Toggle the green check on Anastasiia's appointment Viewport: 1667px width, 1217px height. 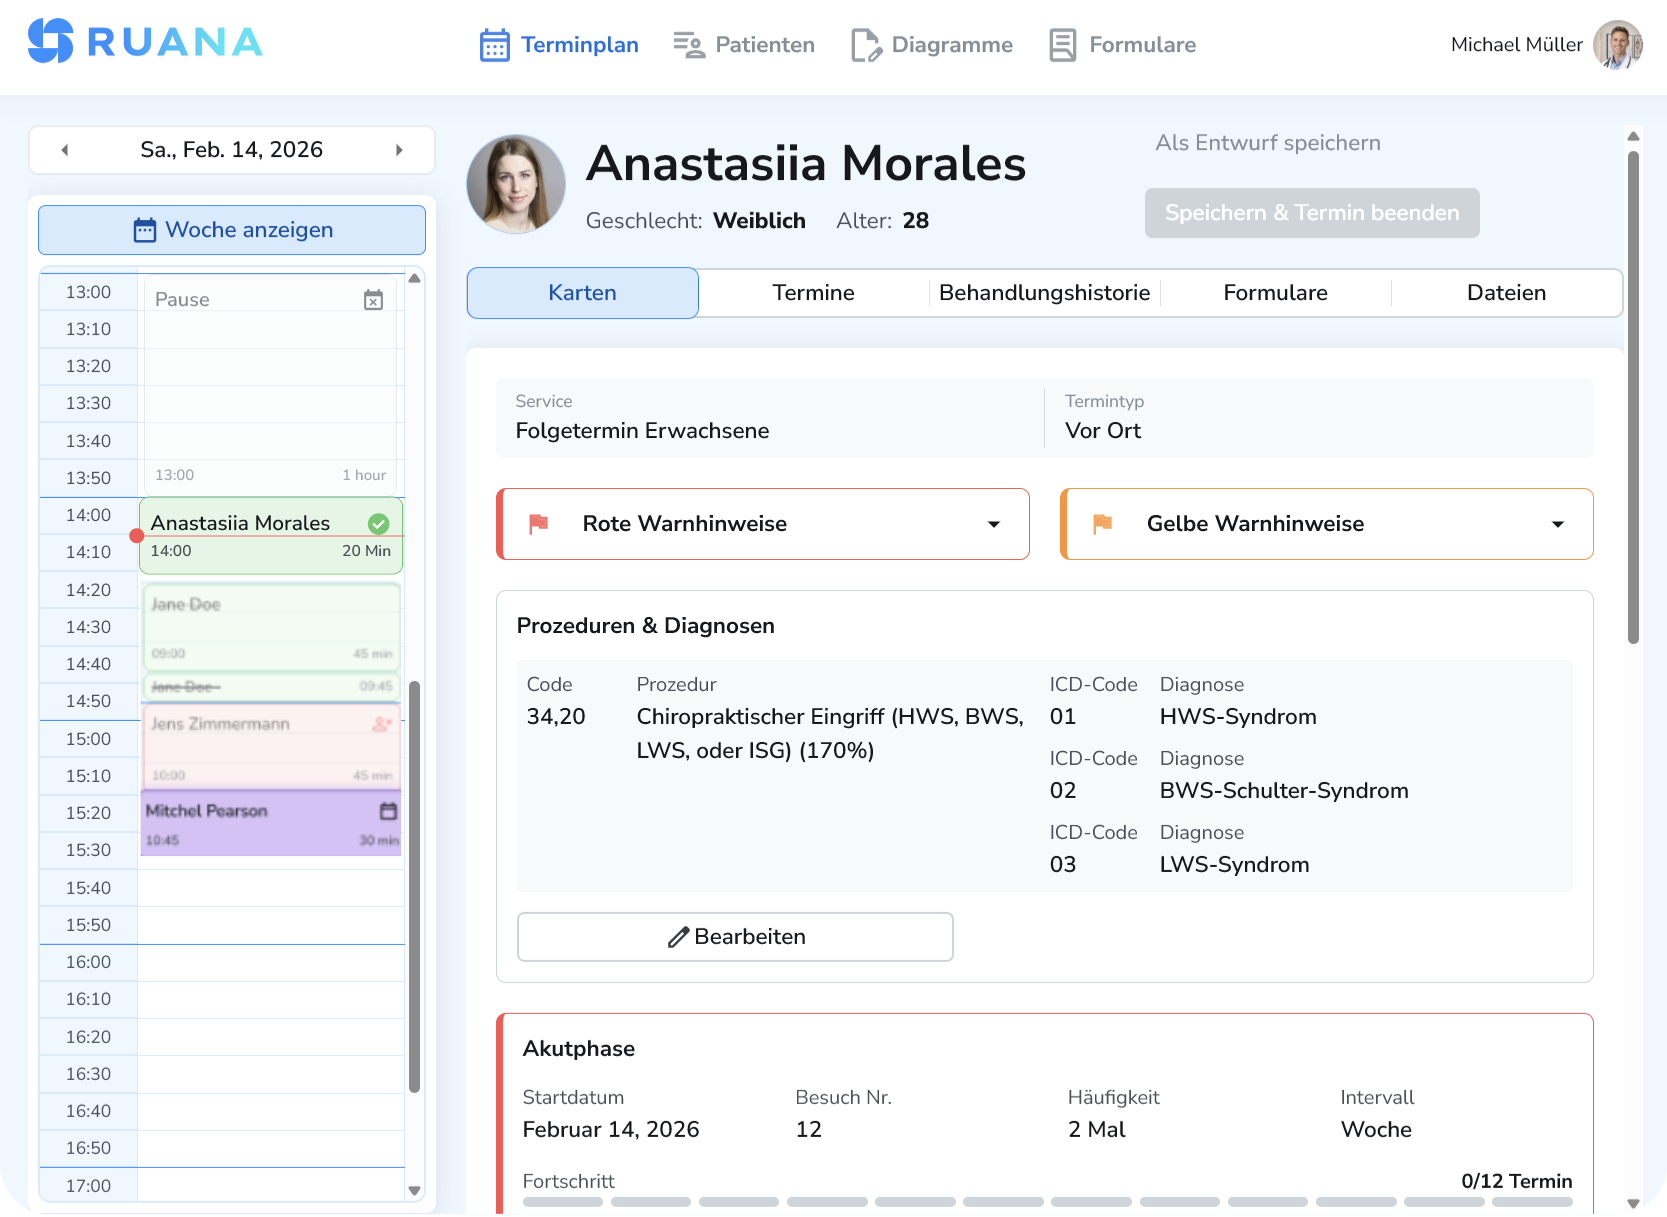(378, 522)
